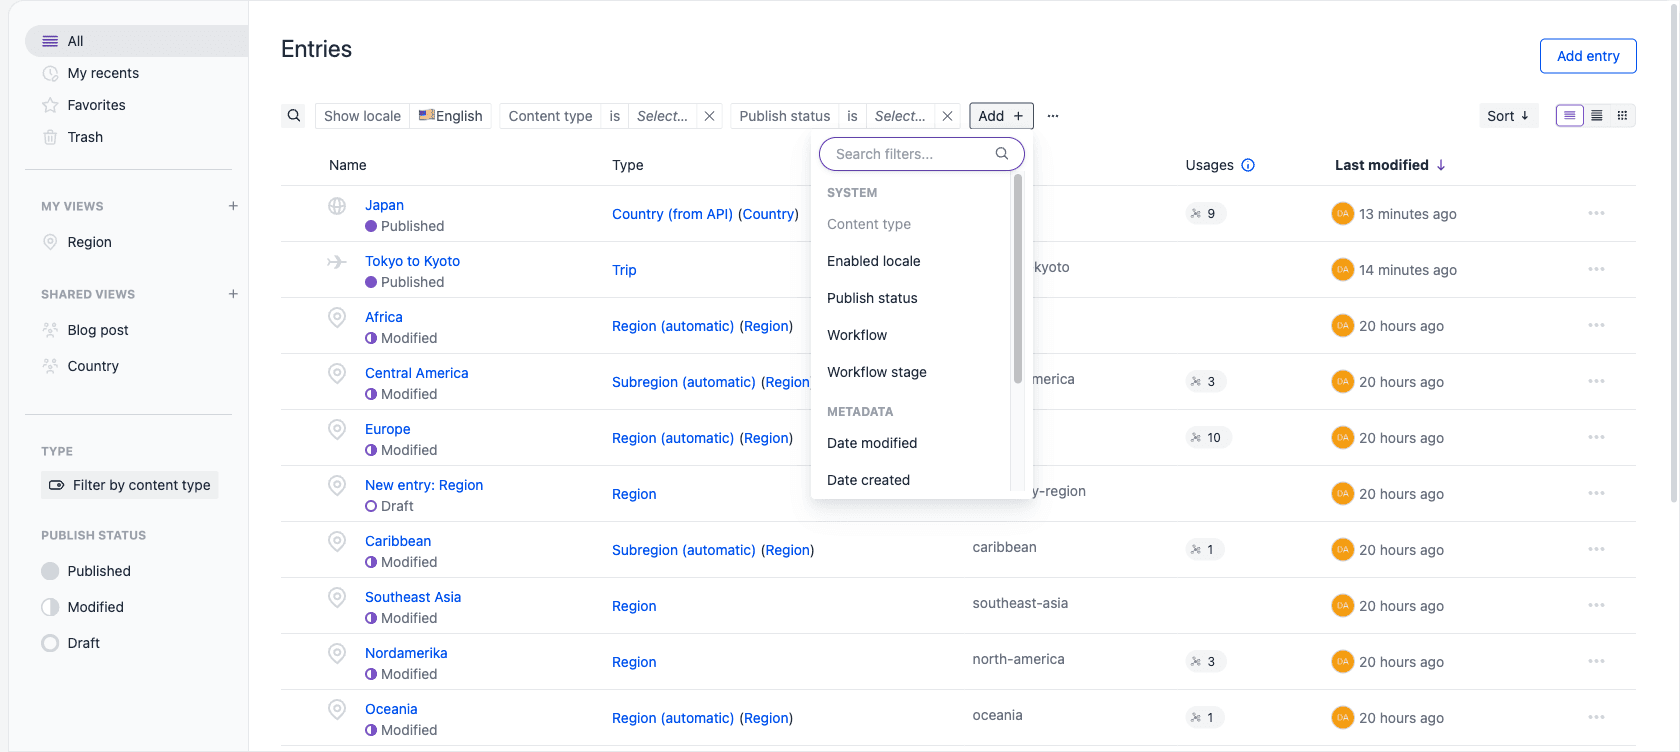The height and width of the screenshot is (752, 1680).
Task: Open the English locale dropdown
Action: [450, 116]
